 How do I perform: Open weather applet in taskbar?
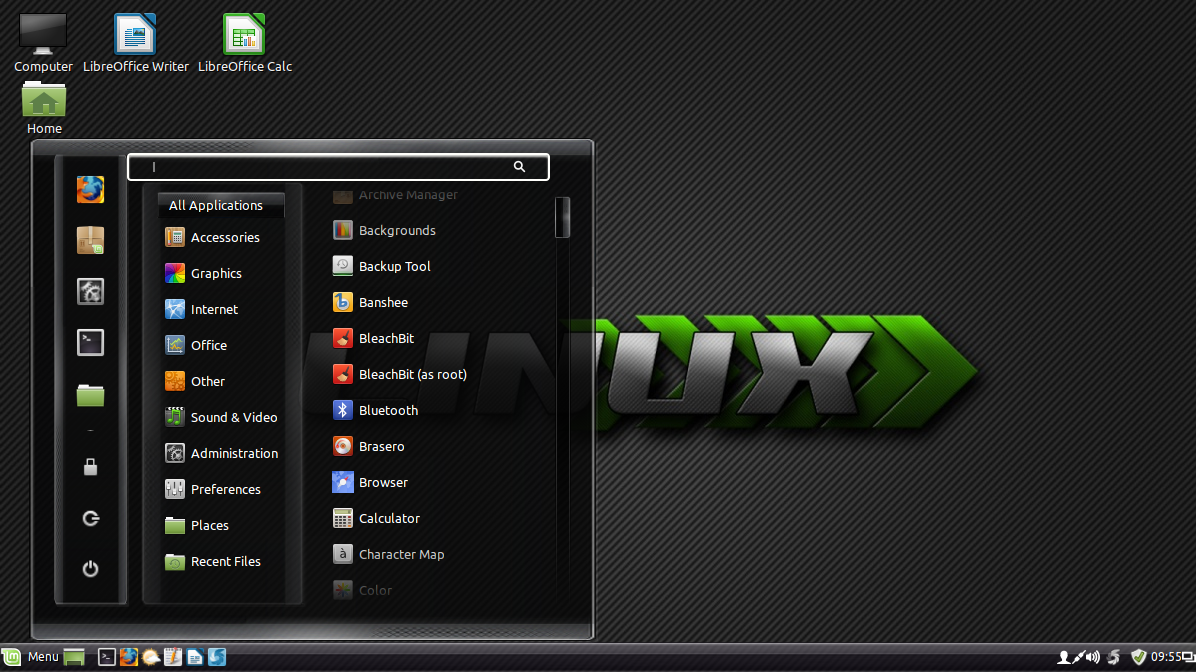pyautogui.click(x=151, y=657)
